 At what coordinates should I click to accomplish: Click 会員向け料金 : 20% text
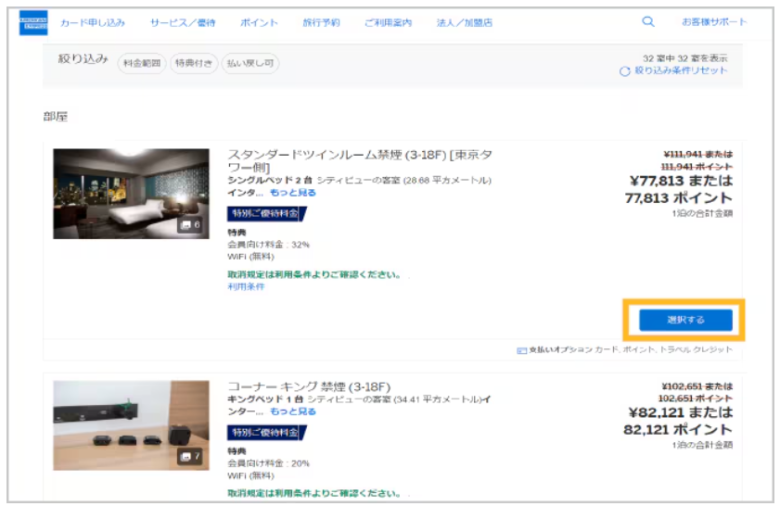(269, 463)
